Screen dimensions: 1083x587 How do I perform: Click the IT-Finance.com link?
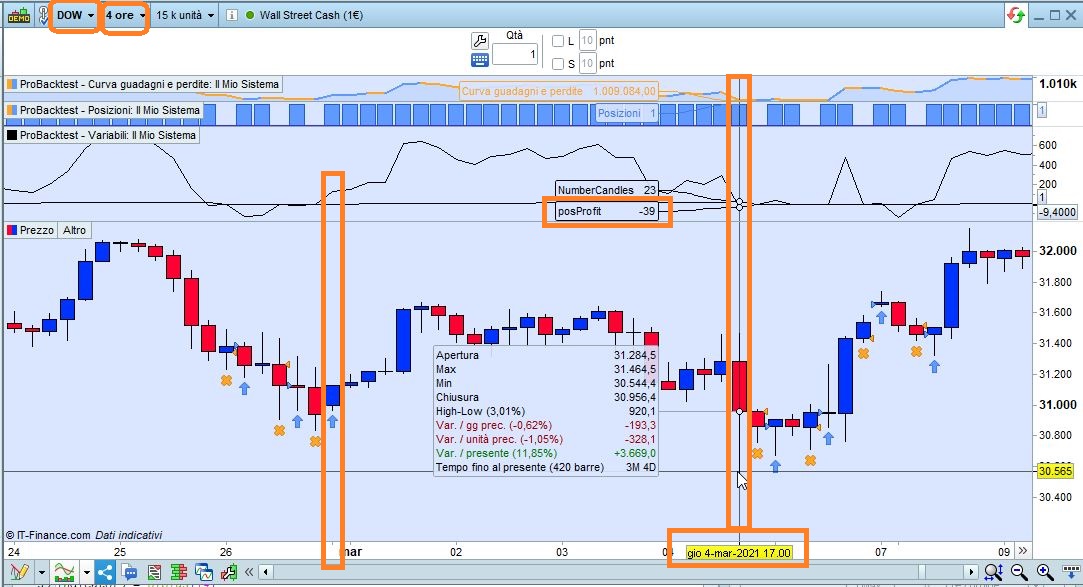[x=53, y=535]
